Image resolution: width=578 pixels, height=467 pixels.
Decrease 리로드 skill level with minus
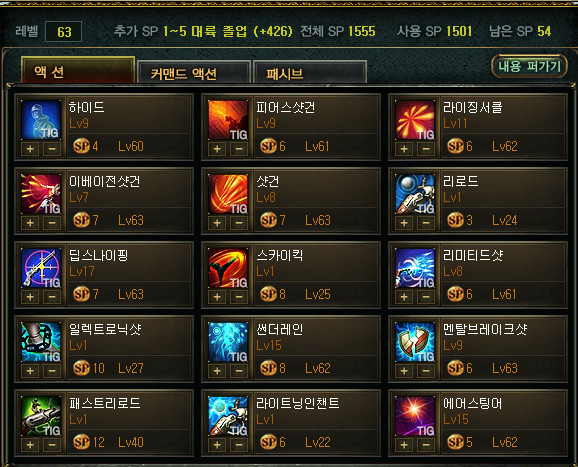(426, 223)
